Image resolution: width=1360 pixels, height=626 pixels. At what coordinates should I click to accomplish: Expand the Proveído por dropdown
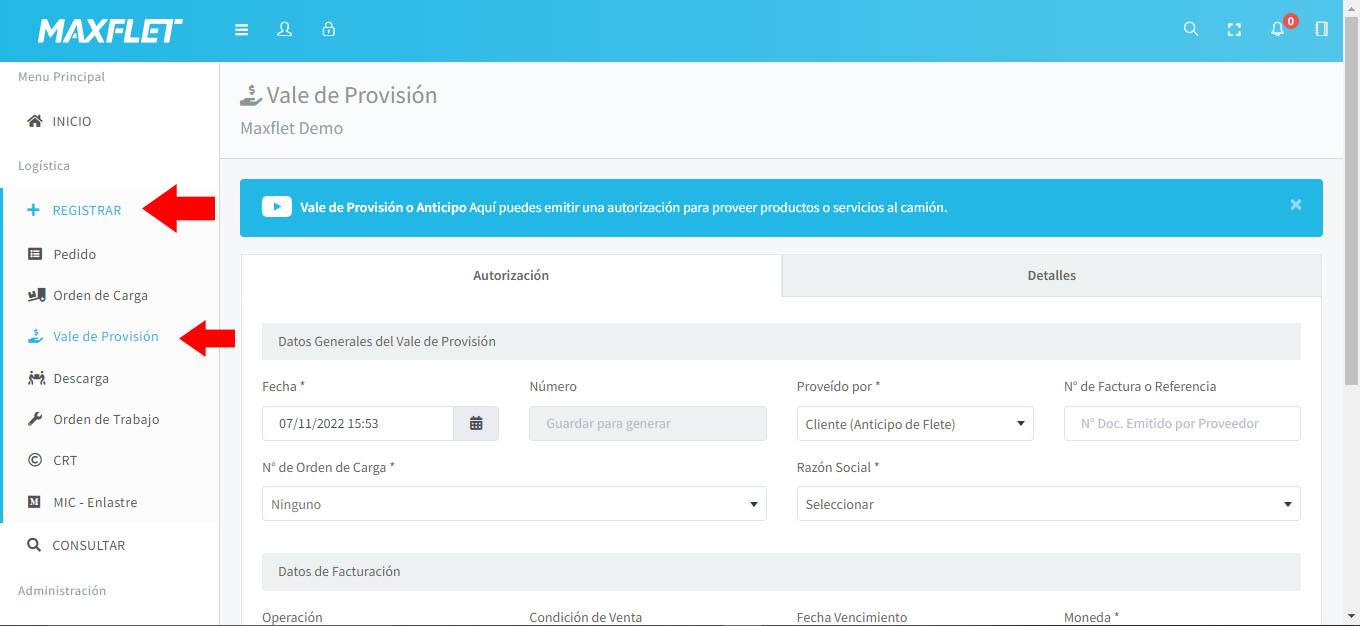[x=914, y=424]
